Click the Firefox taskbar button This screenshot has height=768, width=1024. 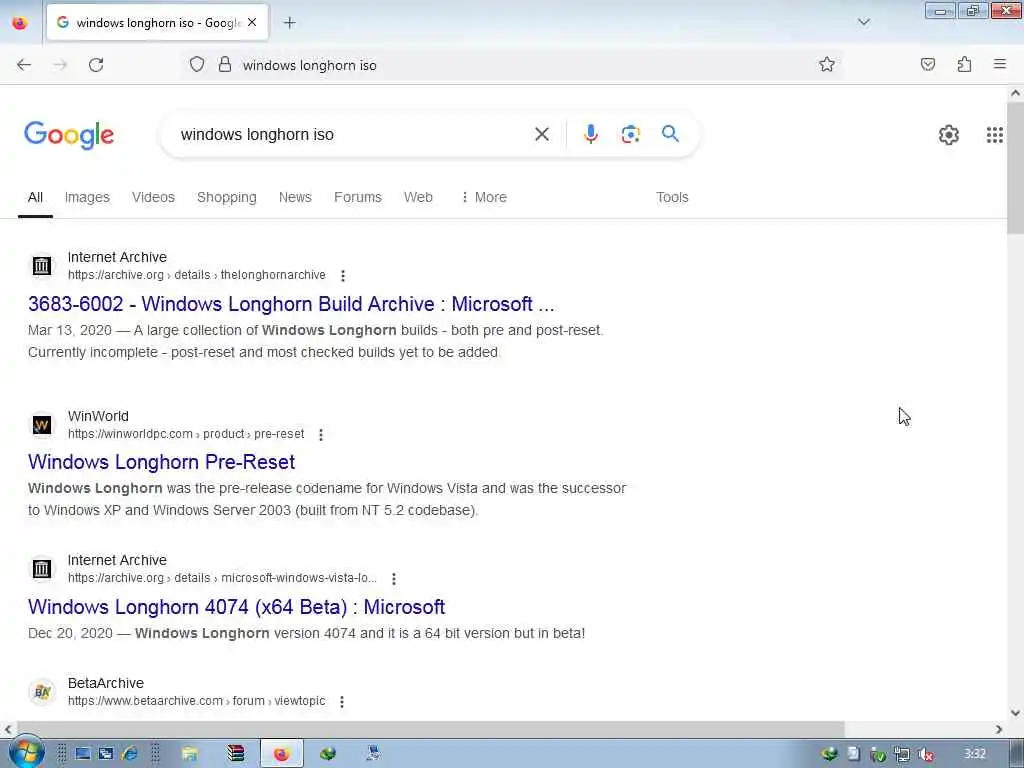(x=281, y=754)
